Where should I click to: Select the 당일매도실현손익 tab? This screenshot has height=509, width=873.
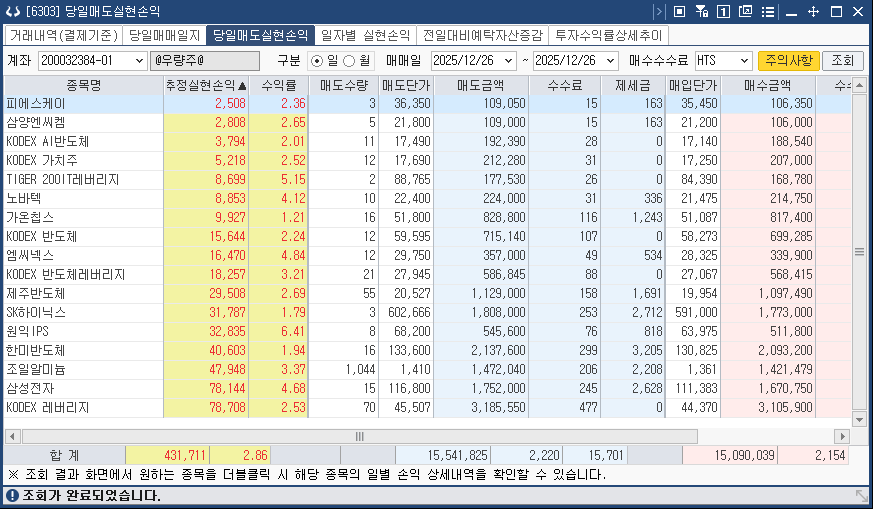click(260, 35)
